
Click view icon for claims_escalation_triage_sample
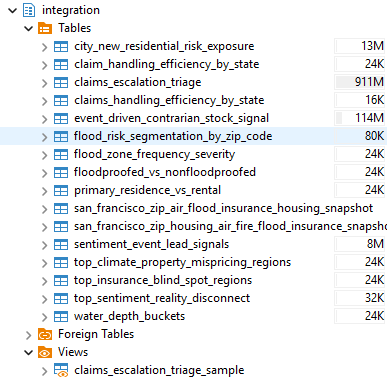tap(61, 370)
